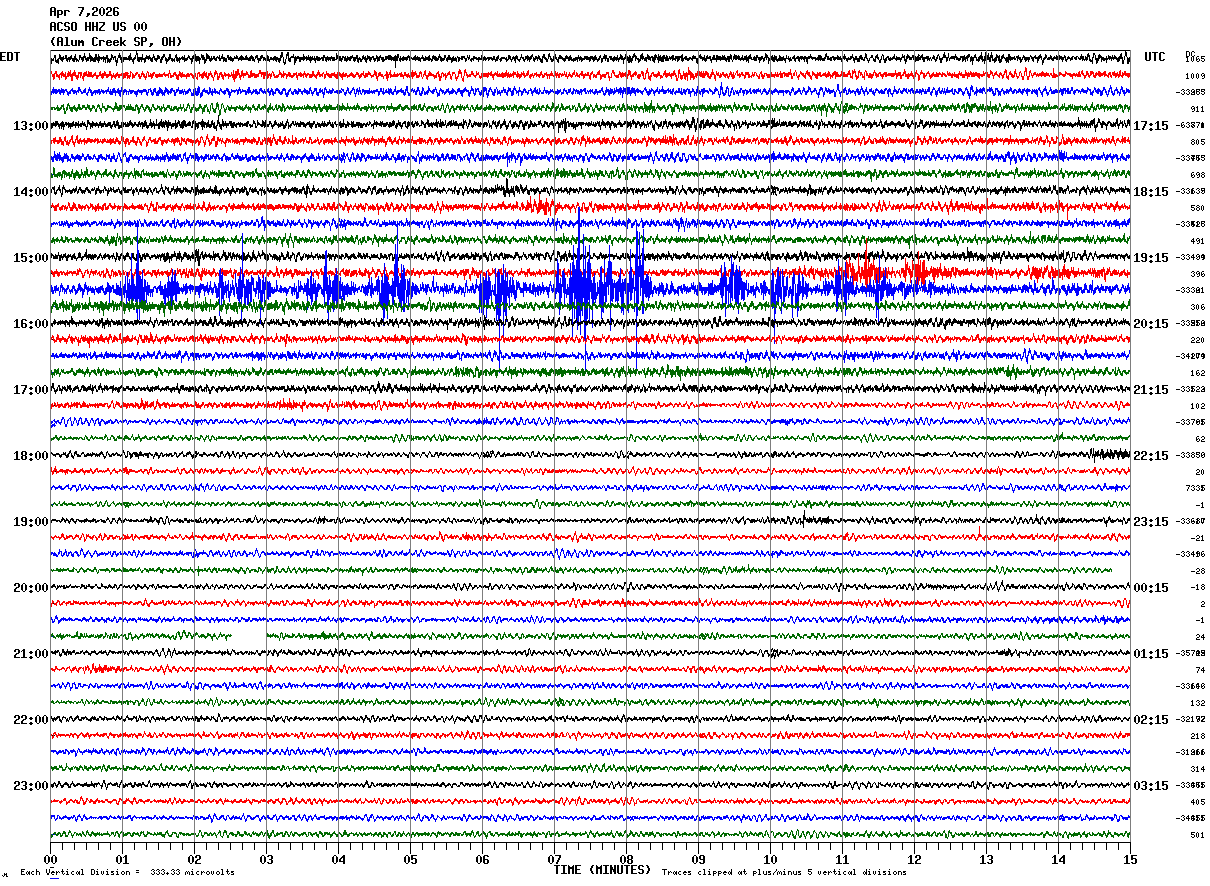Click the "Apr 7,2026" date header
The height and width of the screenshot is (886, 1210).
coord(84,12)
